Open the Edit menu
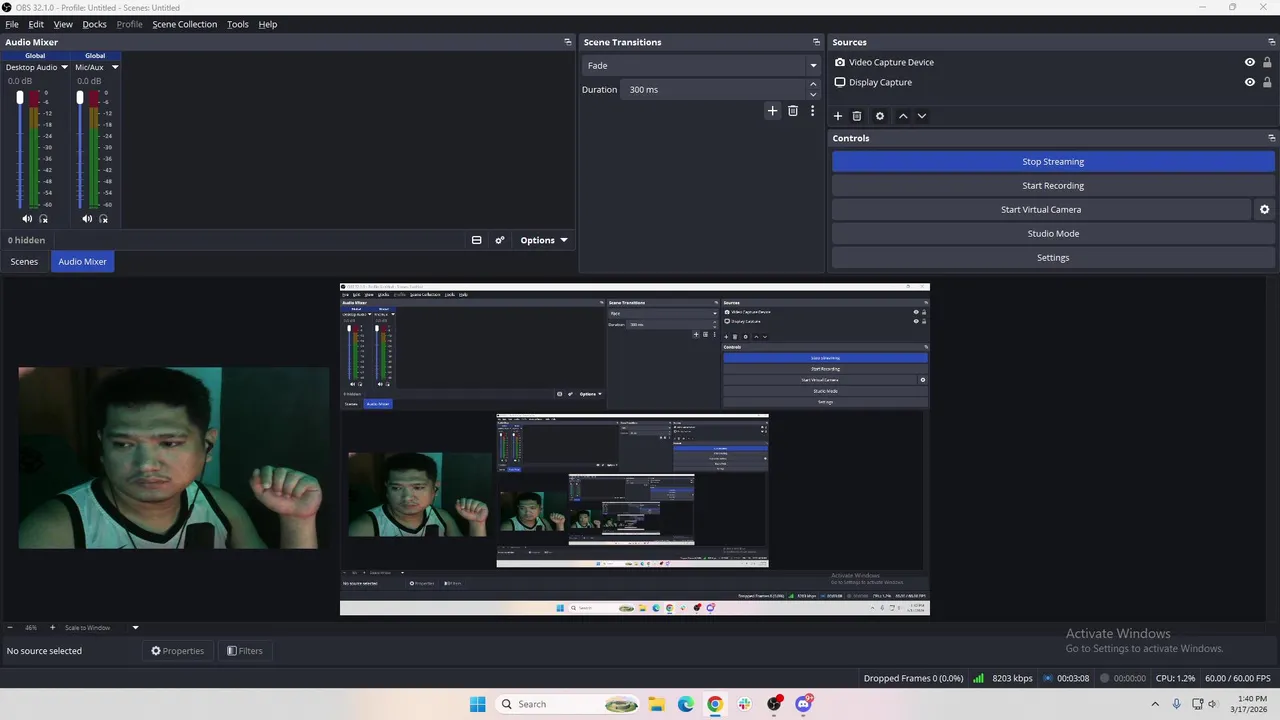Viewport: 1280px width, 720px height. [x=36, y=24]
